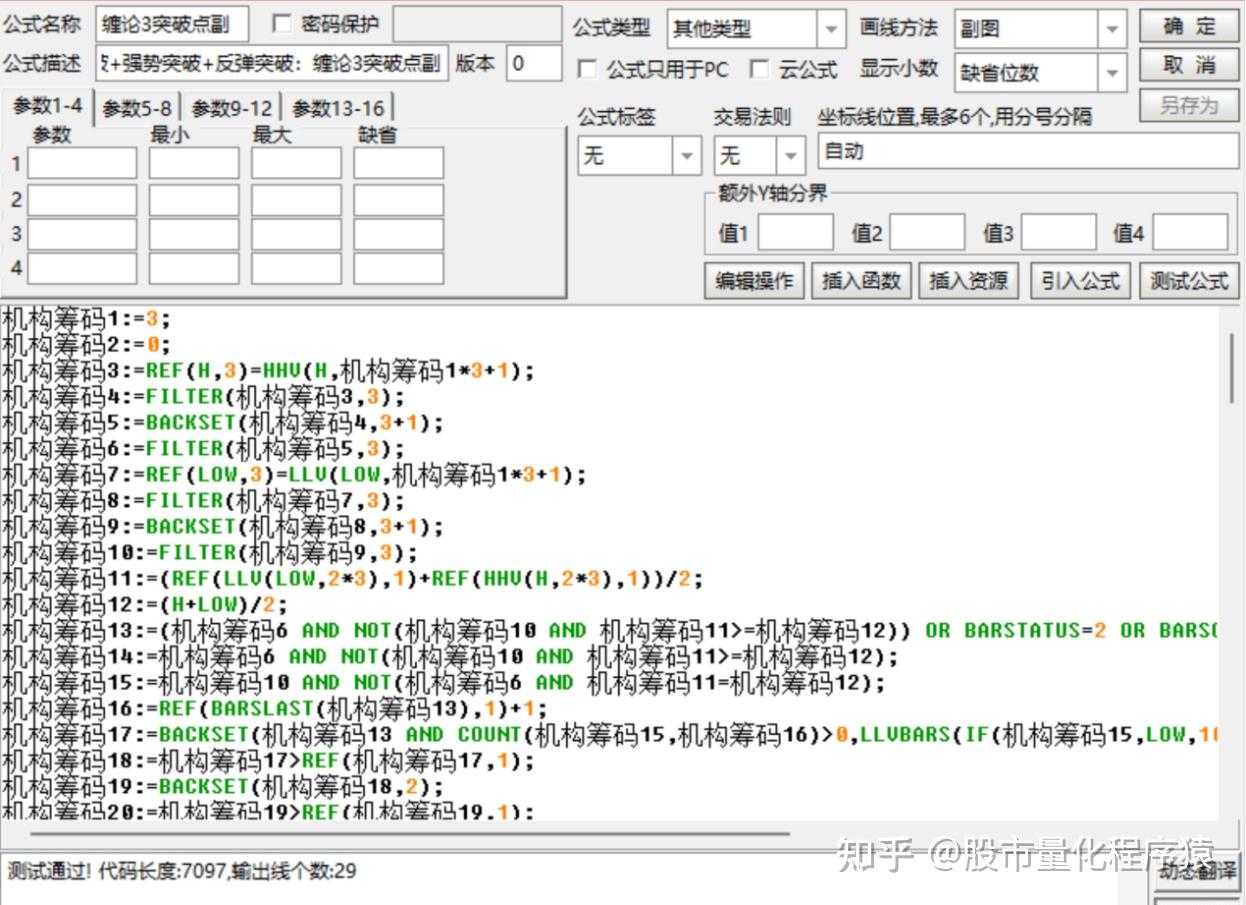Click the 另存为 button

point(1189,105)
